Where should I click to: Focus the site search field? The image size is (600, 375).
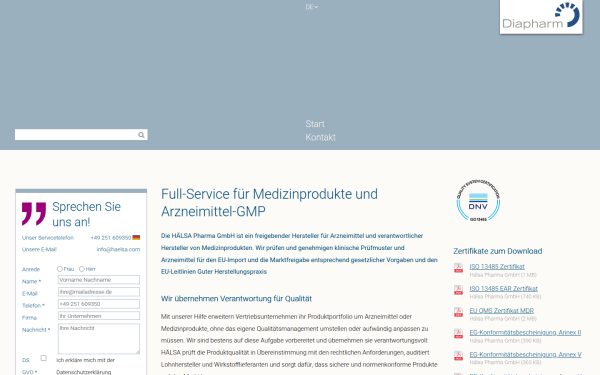81,135
